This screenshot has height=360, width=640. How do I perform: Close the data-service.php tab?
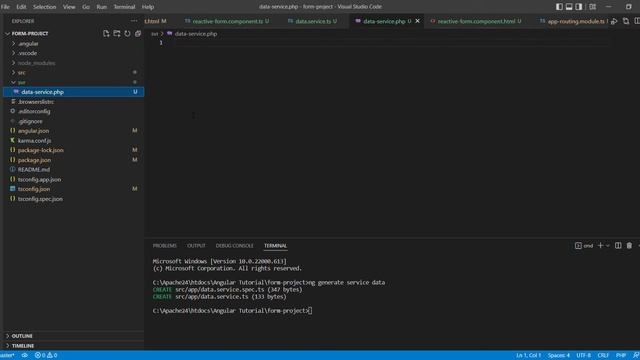point(417,21)
